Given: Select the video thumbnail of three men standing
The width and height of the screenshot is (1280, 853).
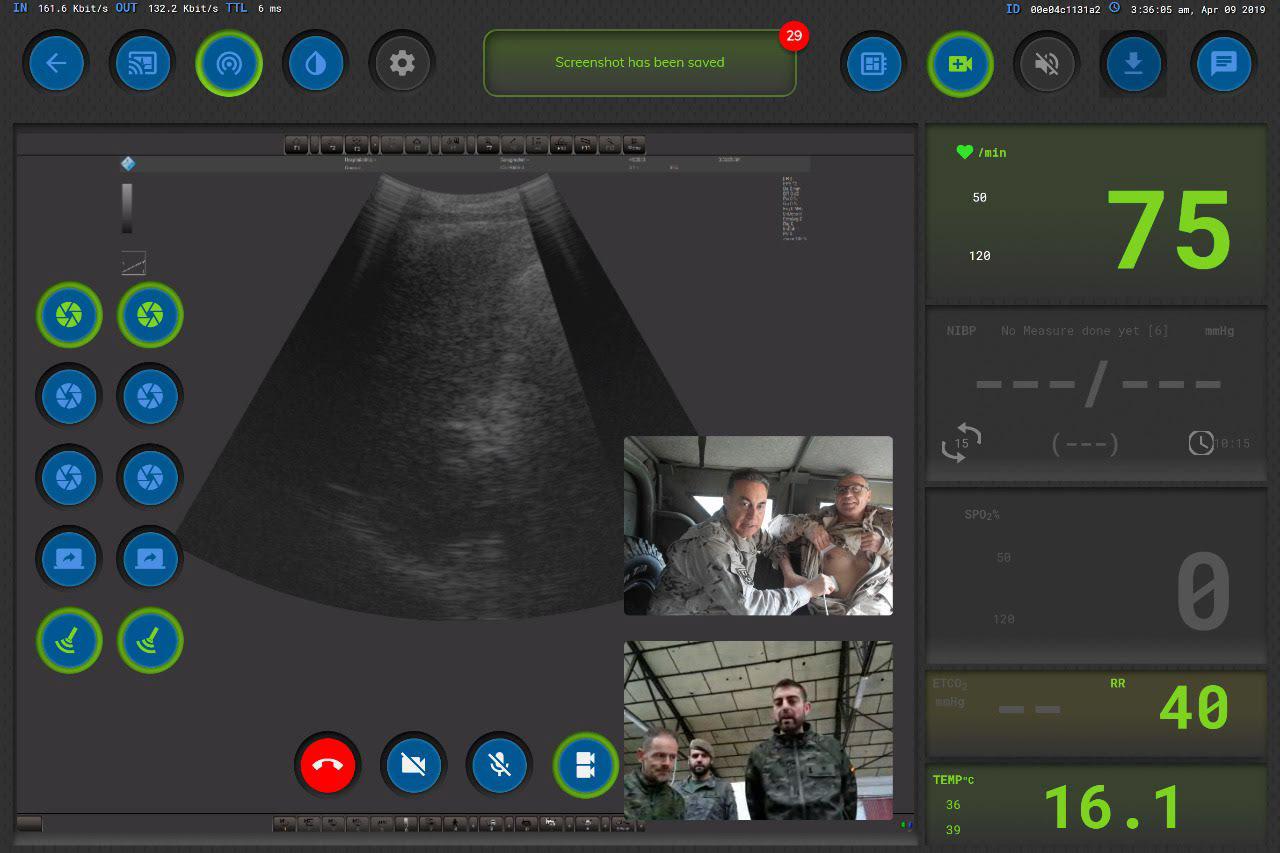Looking at the screenshot, I should (x=758, y=731).
